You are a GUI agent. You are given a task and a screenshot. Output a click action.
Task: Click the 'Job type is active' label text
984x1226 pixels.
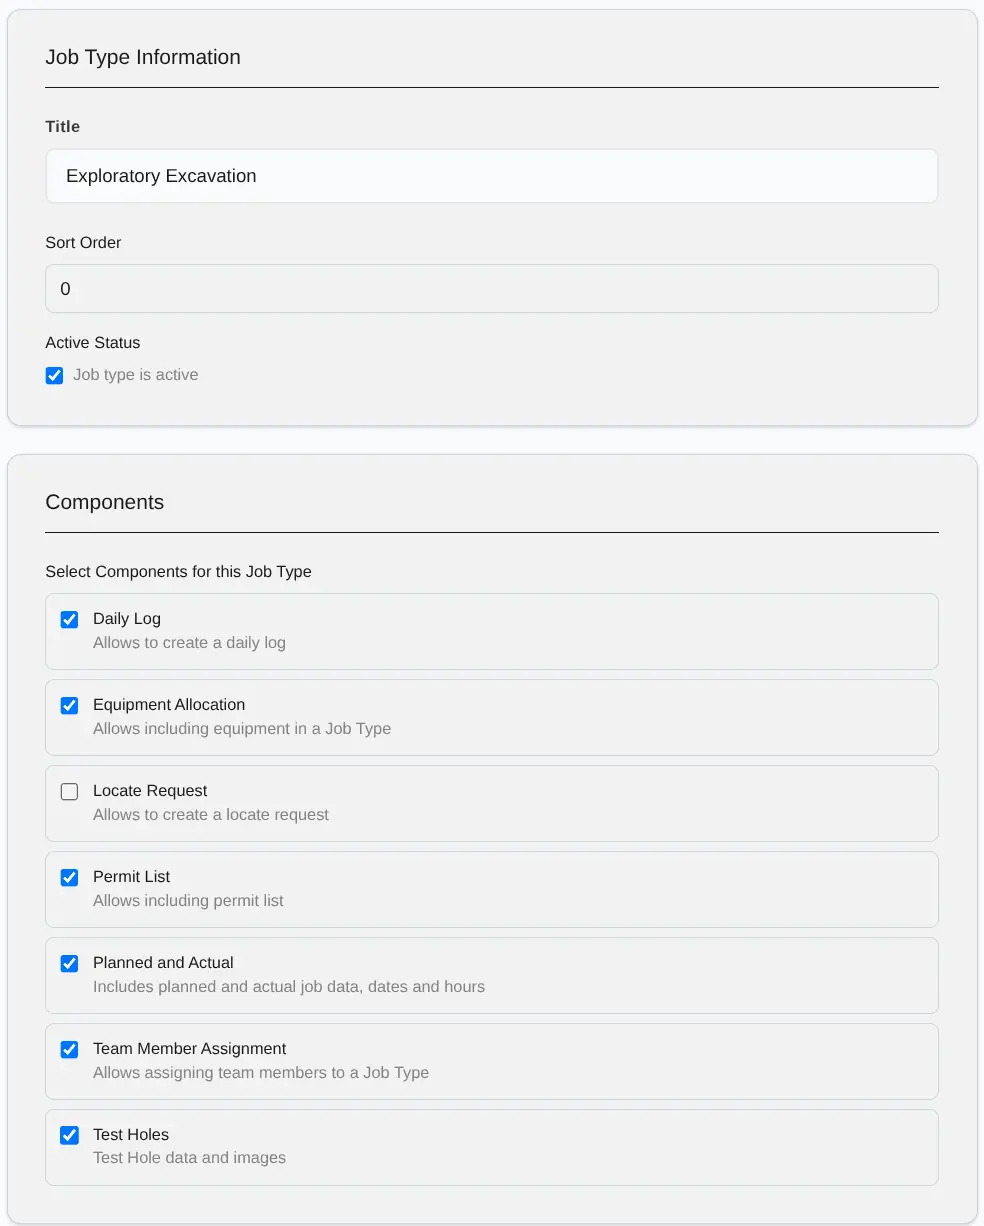coord(135,375)
